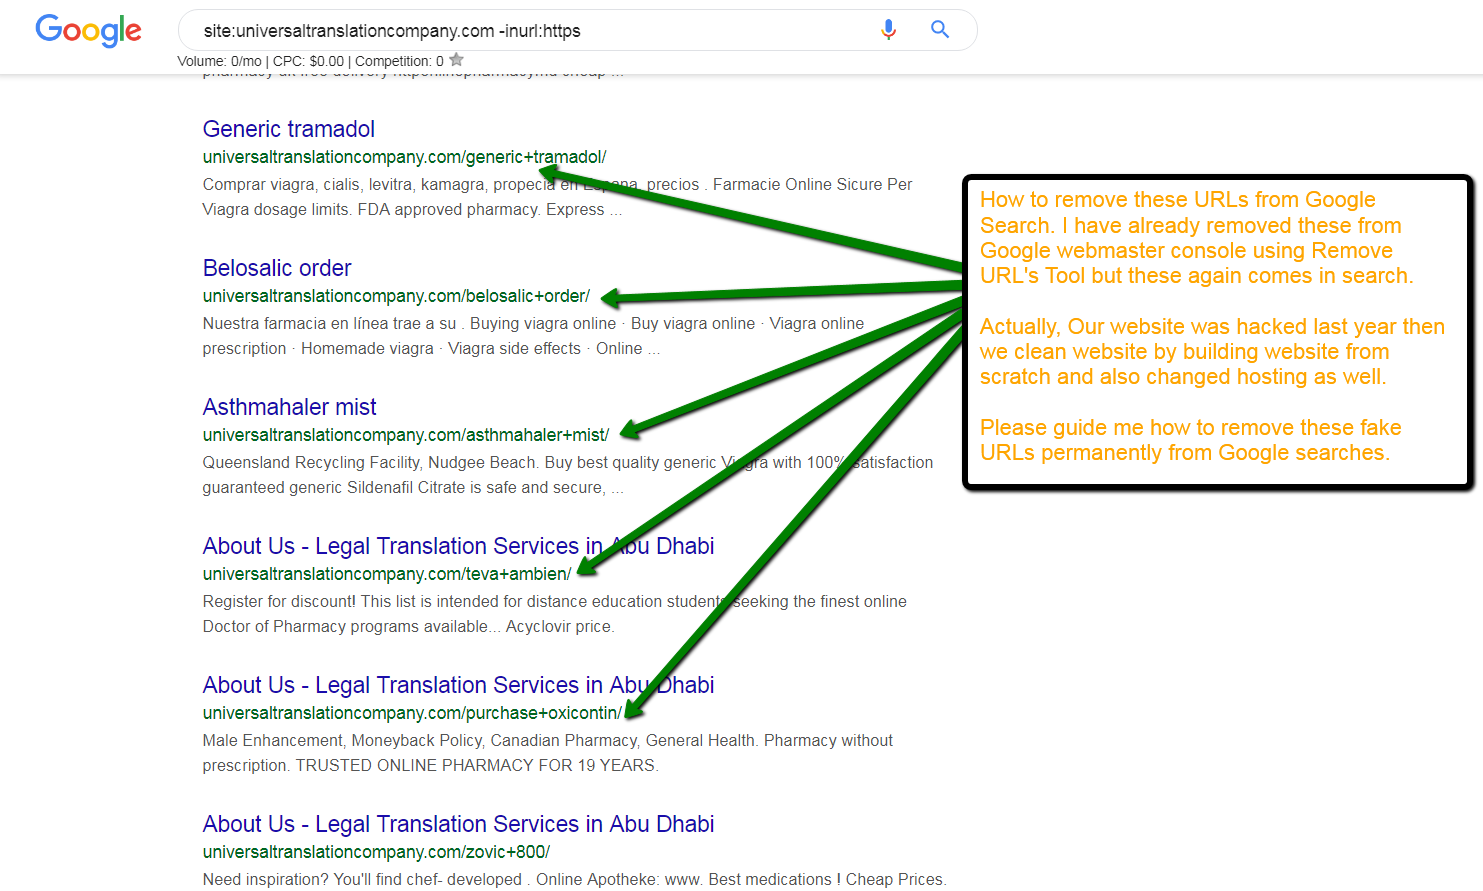Open the About Us result above teva+ambien URL
1483x891 pixels.
(458, 546)
